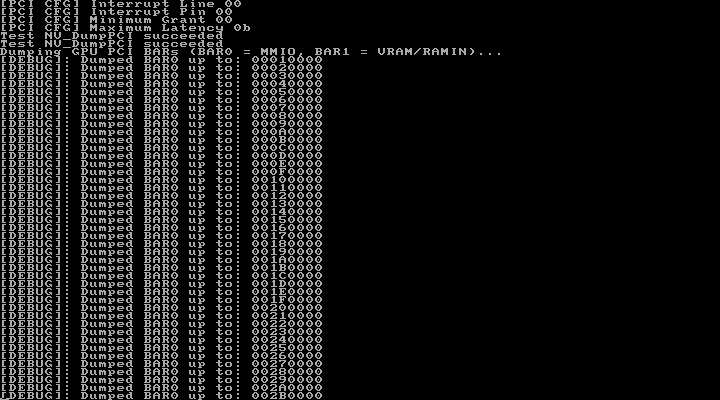
Task: Select the address value 000F0000
Action: coord(287,172)
